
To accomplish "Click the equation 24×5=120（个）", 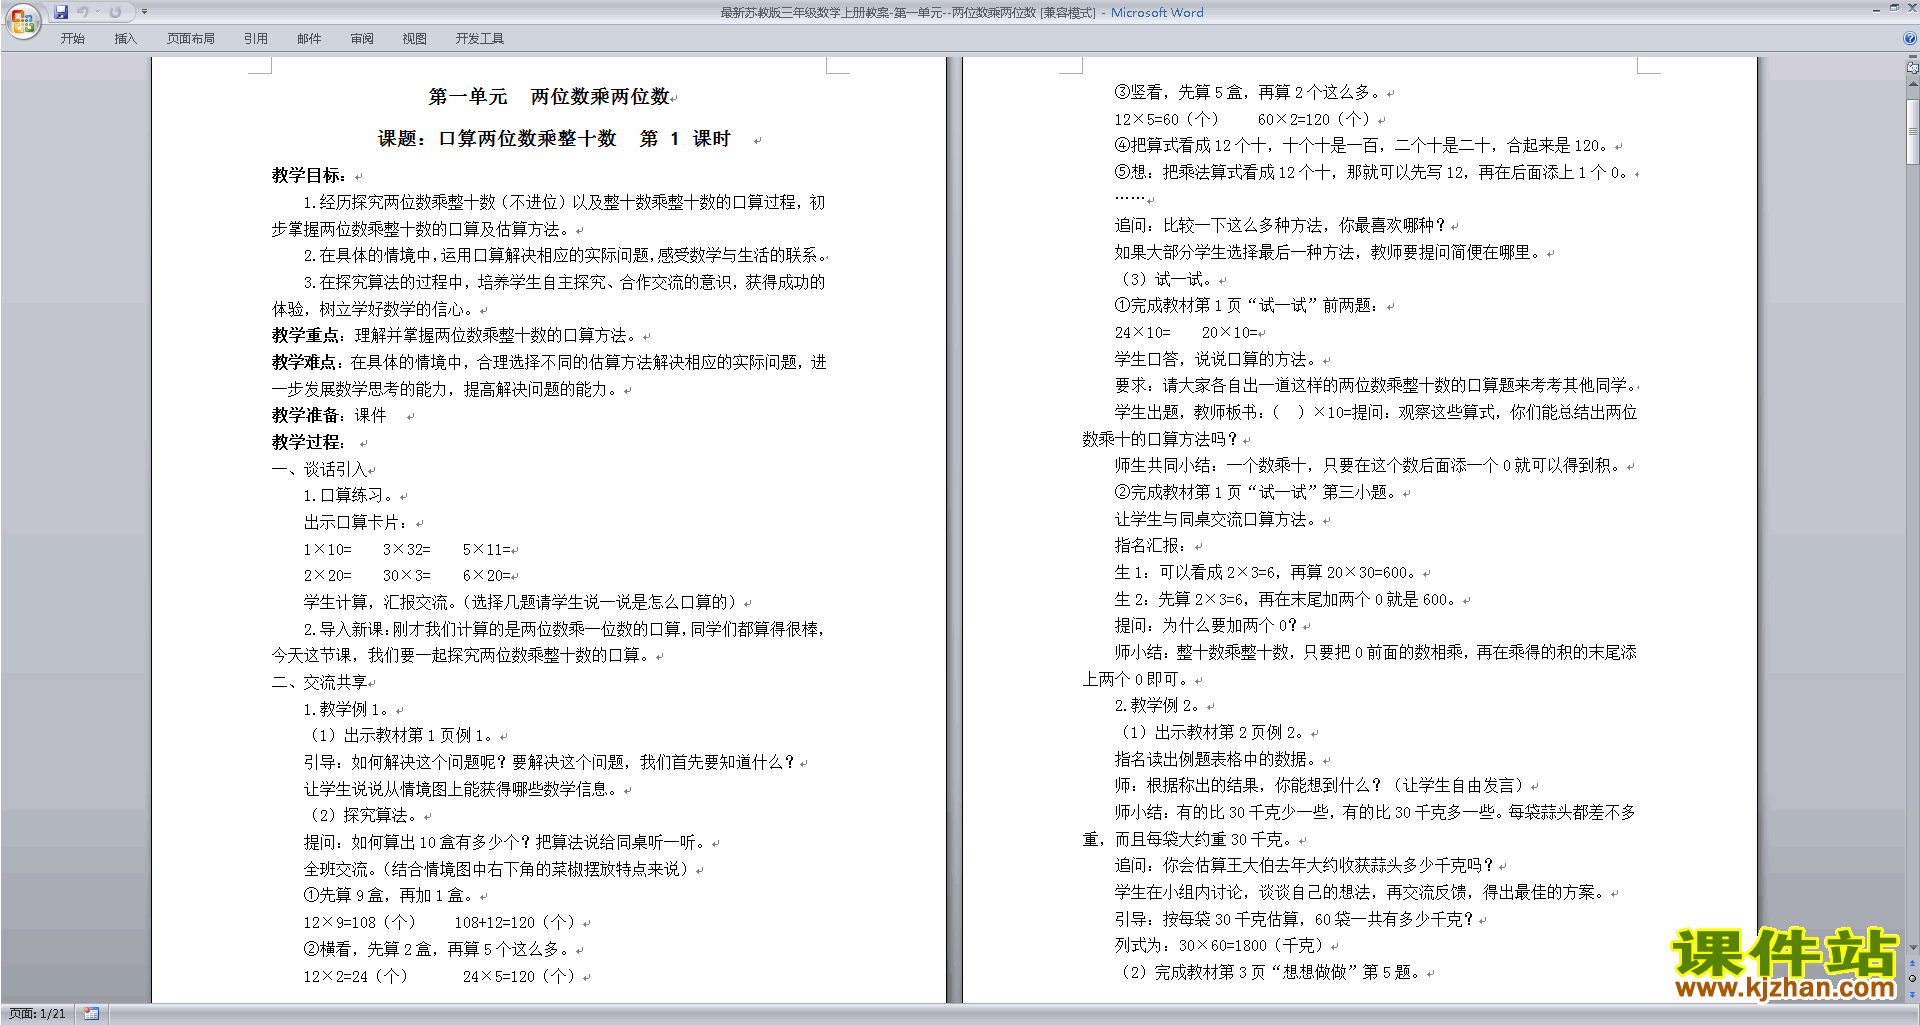I will click(518, 976).
